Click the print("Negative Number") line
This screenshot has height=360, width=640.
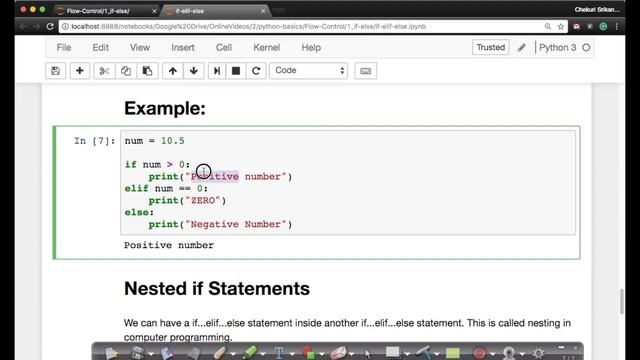(220, 224)
